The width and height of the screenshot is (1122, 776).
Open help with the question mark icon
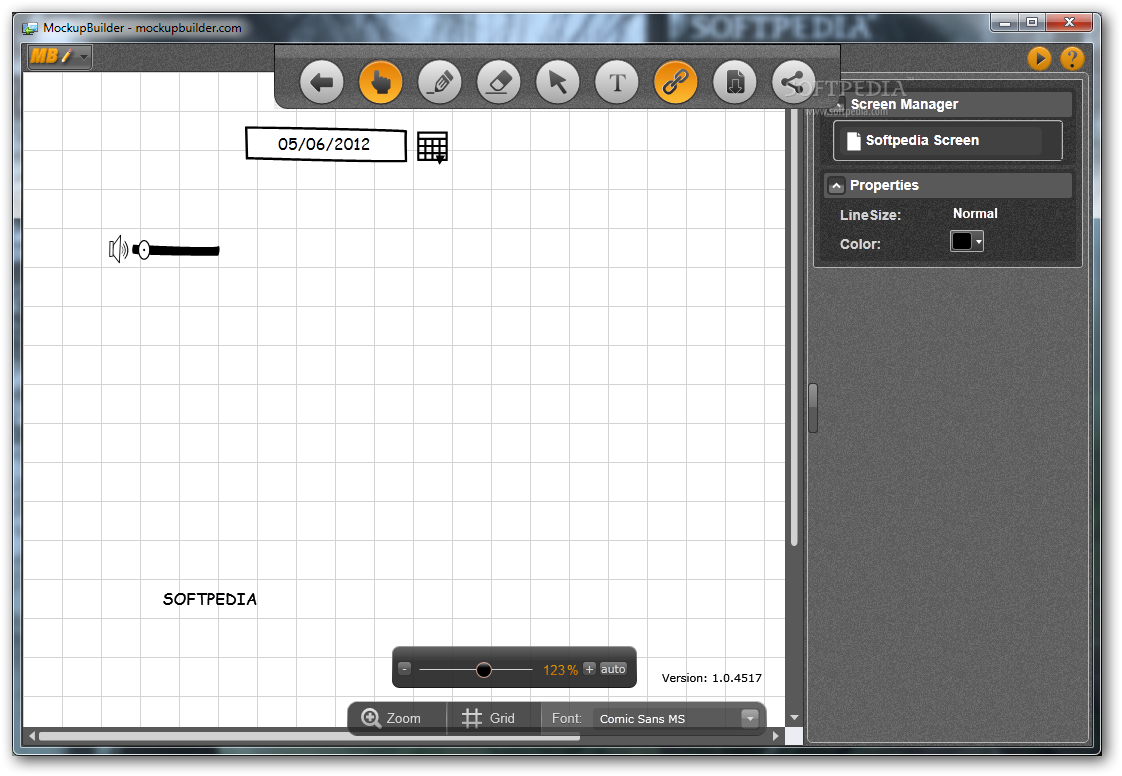1072,58
